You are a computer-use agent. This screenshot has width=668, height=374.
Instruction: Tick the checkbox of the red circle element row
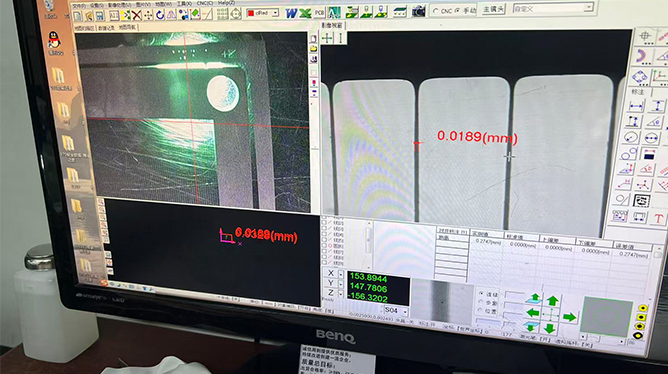[325, 246]
